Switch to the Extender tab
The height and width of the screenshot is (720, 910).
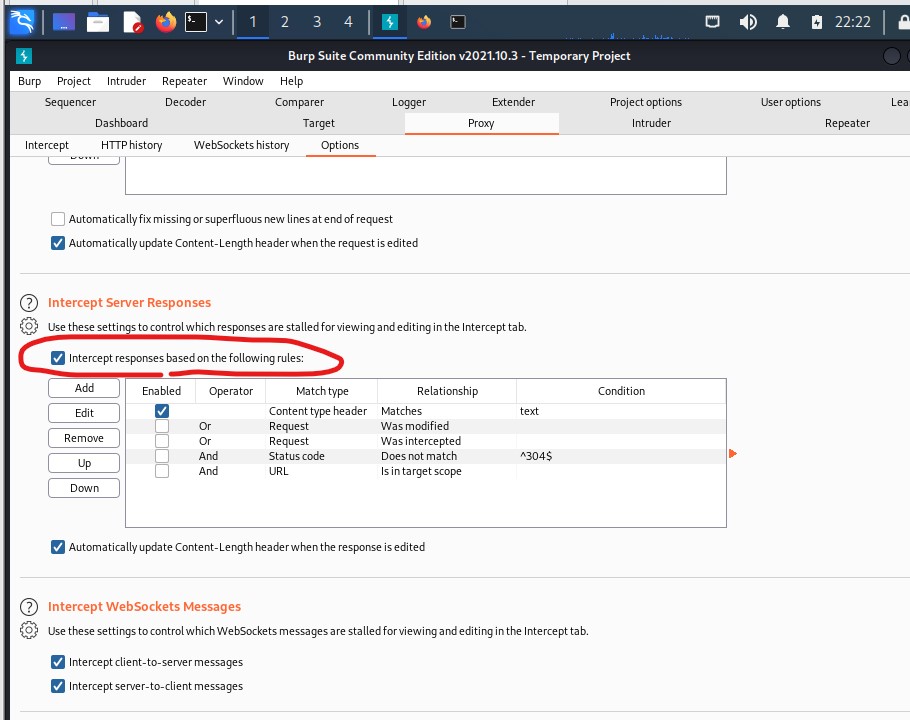(513, 102)
